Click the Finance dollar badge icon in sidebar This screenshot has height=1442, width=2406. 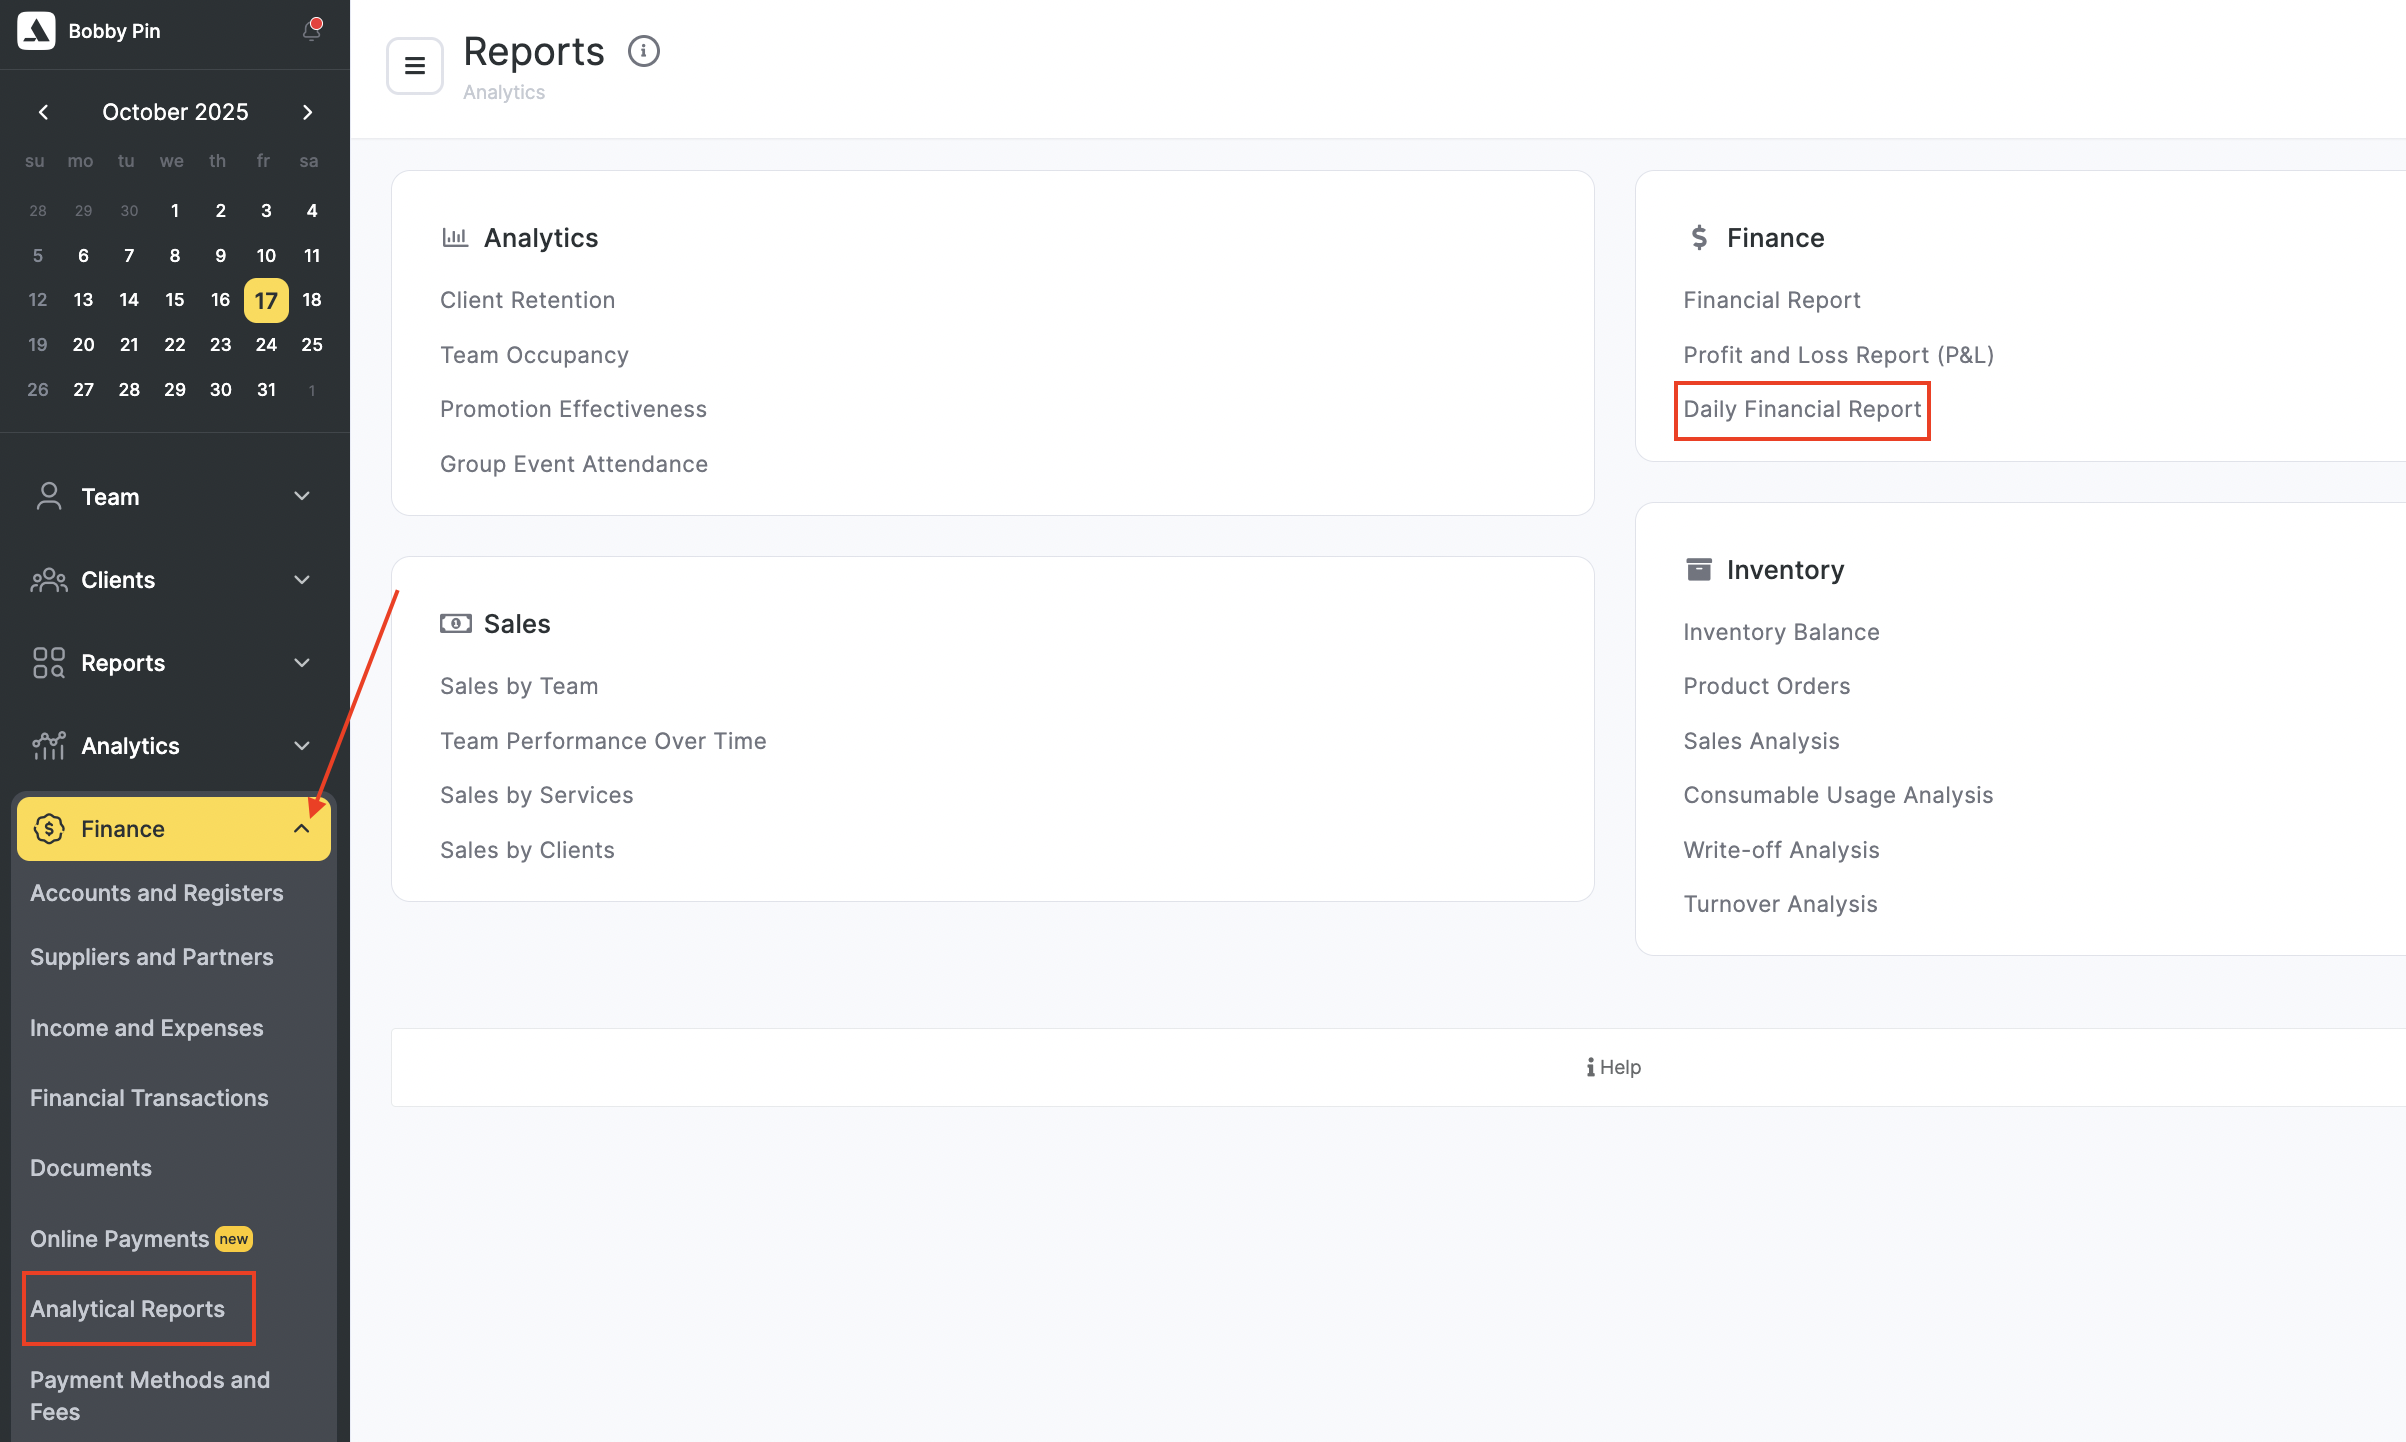(48, 829)
